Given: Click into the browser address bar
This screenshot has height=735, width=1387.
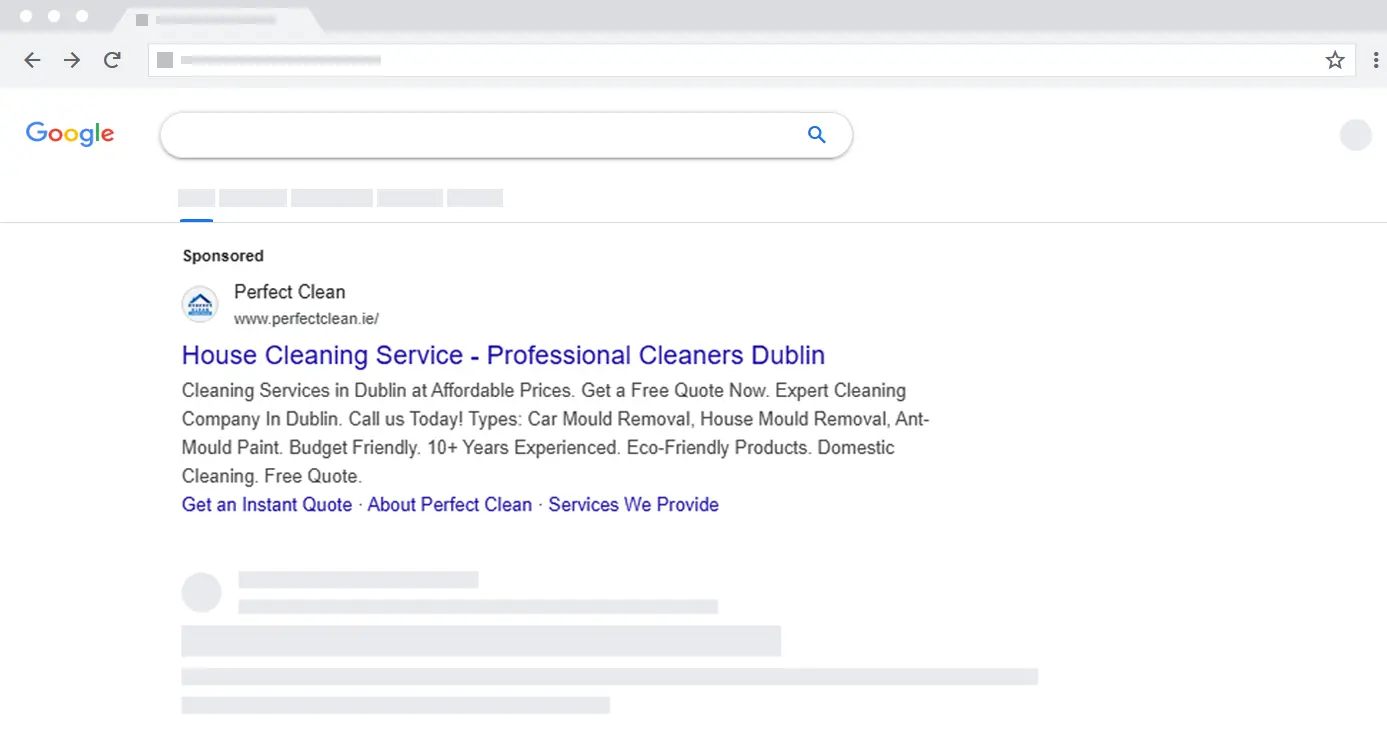Looking at the screenshot, I should pos(700,61).
